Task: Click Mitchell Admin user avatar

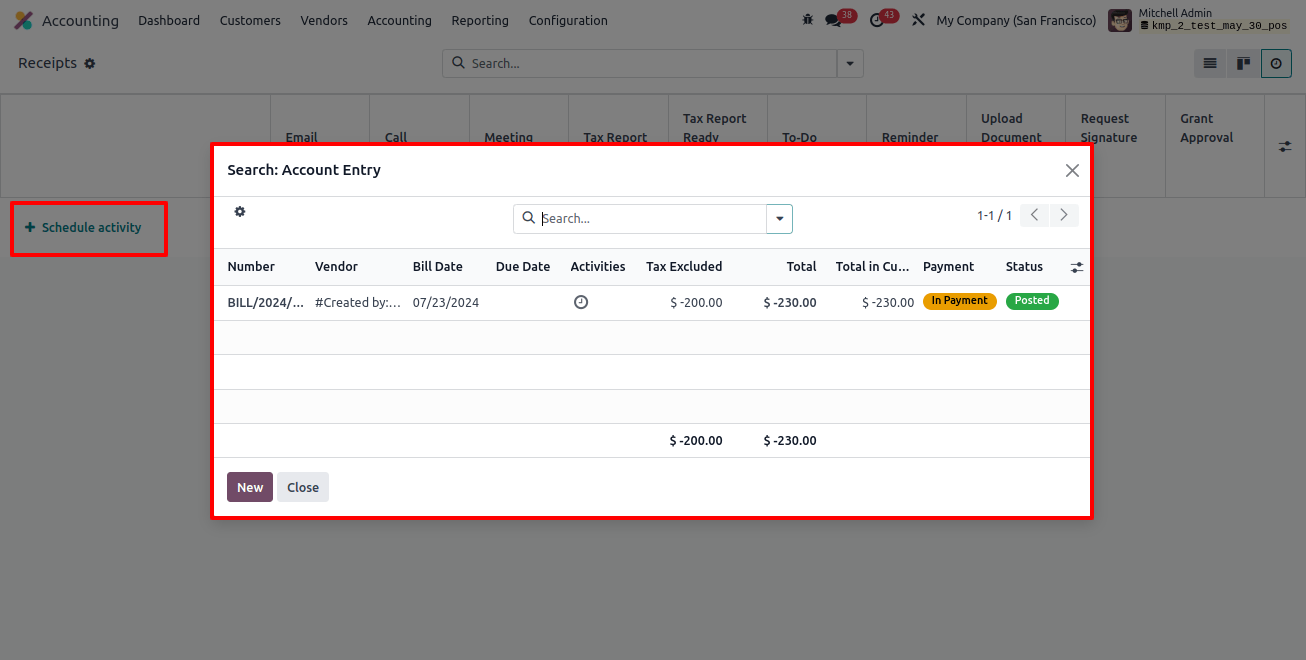Action: [x=1120, y=20]
